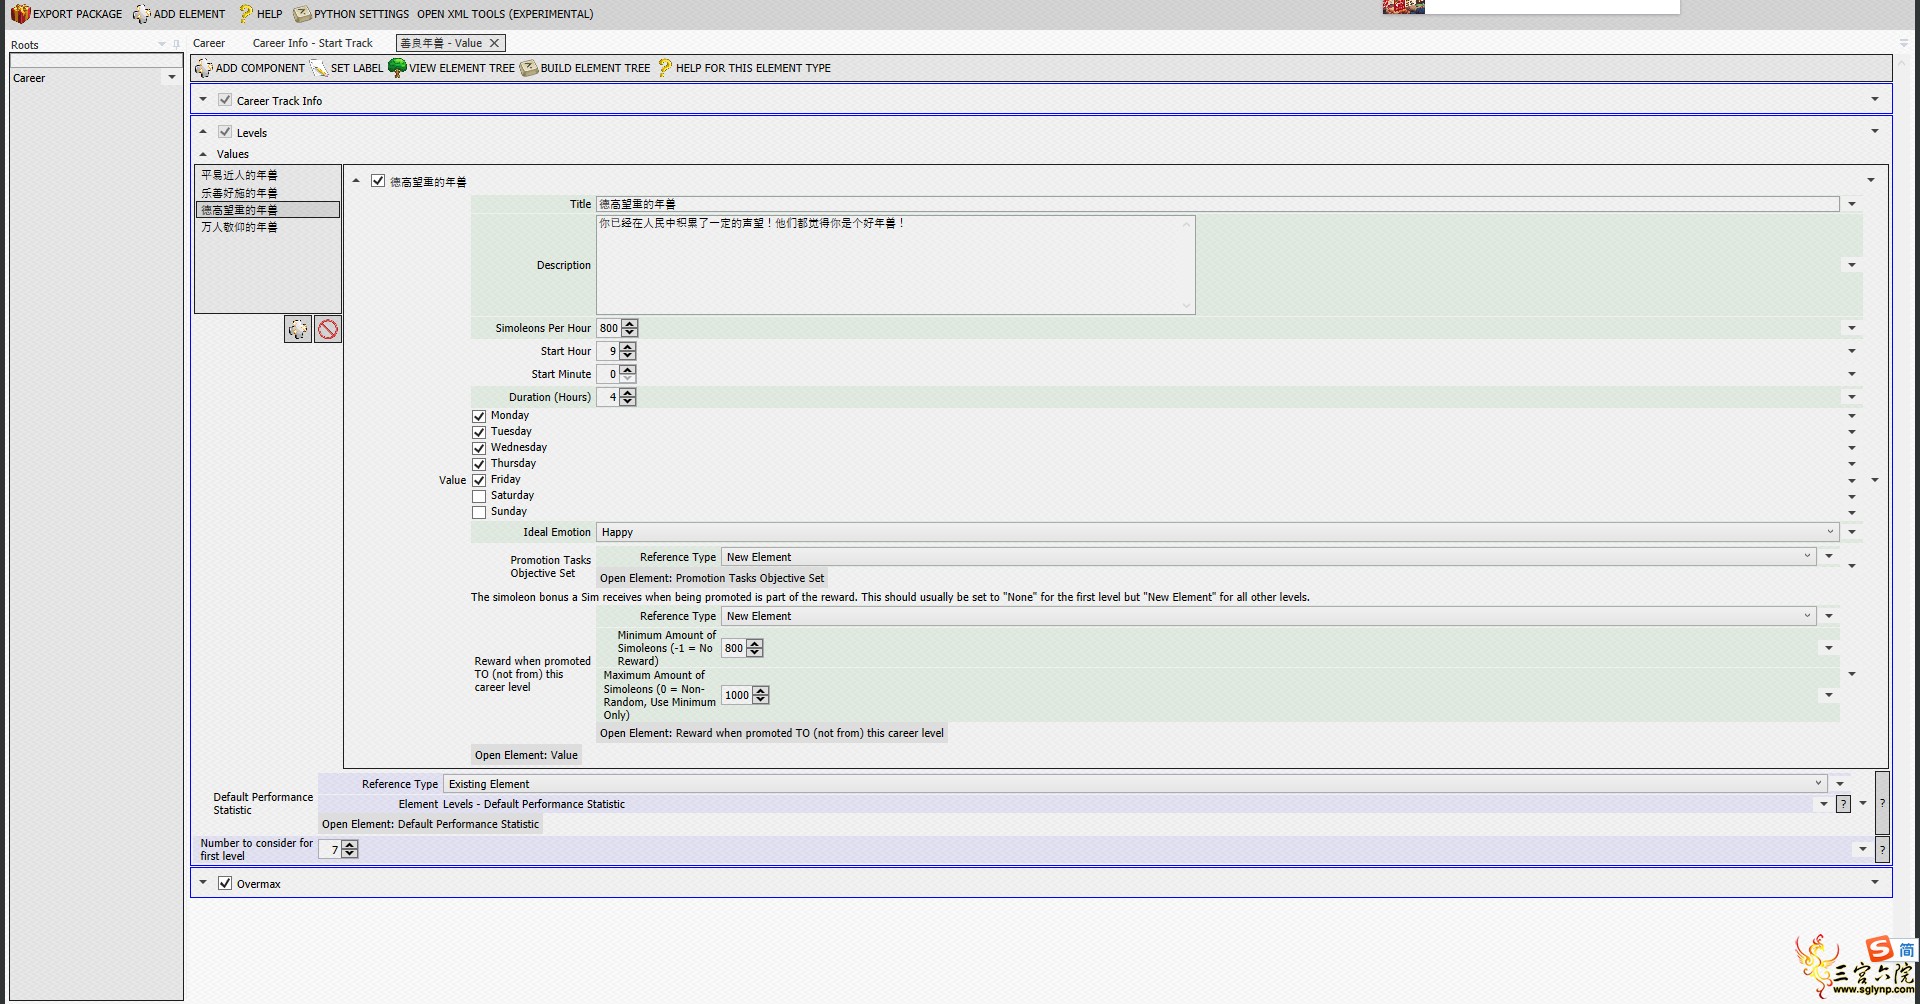Click into the Description text area
This screenshot has height=1004, width=1920.
point(895,265)
